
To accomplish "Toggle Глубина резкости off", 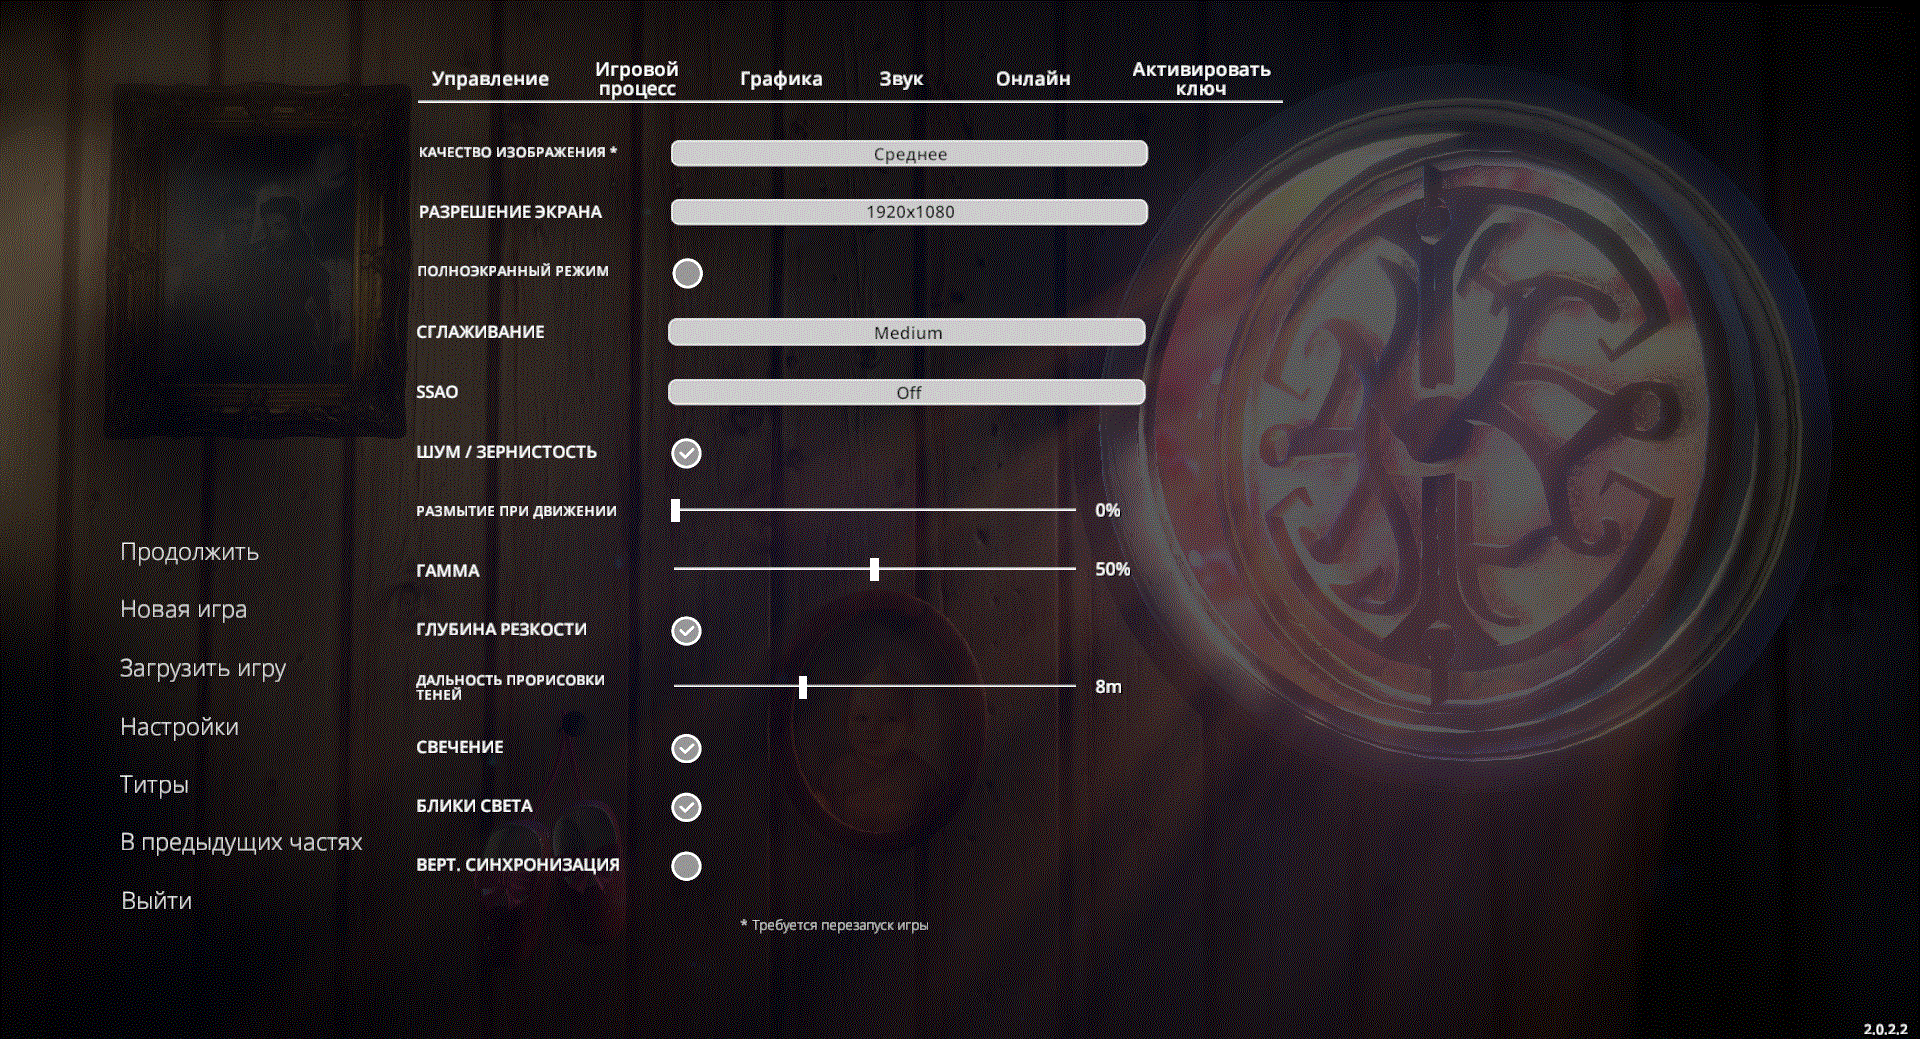I will click(686, 631).
